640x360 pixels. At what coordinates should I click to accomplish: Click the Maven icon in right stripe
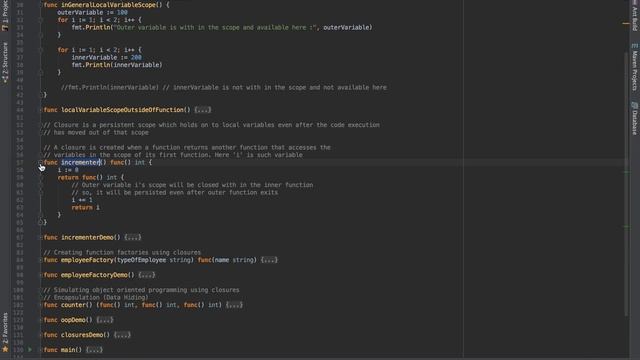point(634,46)
